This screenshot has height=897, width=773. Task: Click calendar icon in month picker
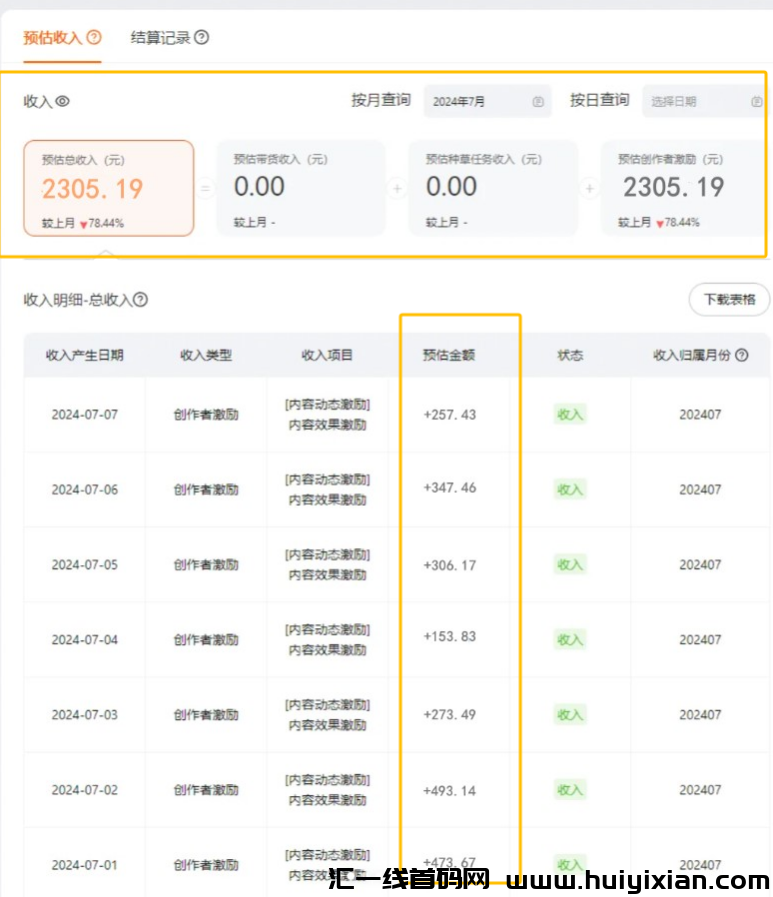tap(538, 102)
